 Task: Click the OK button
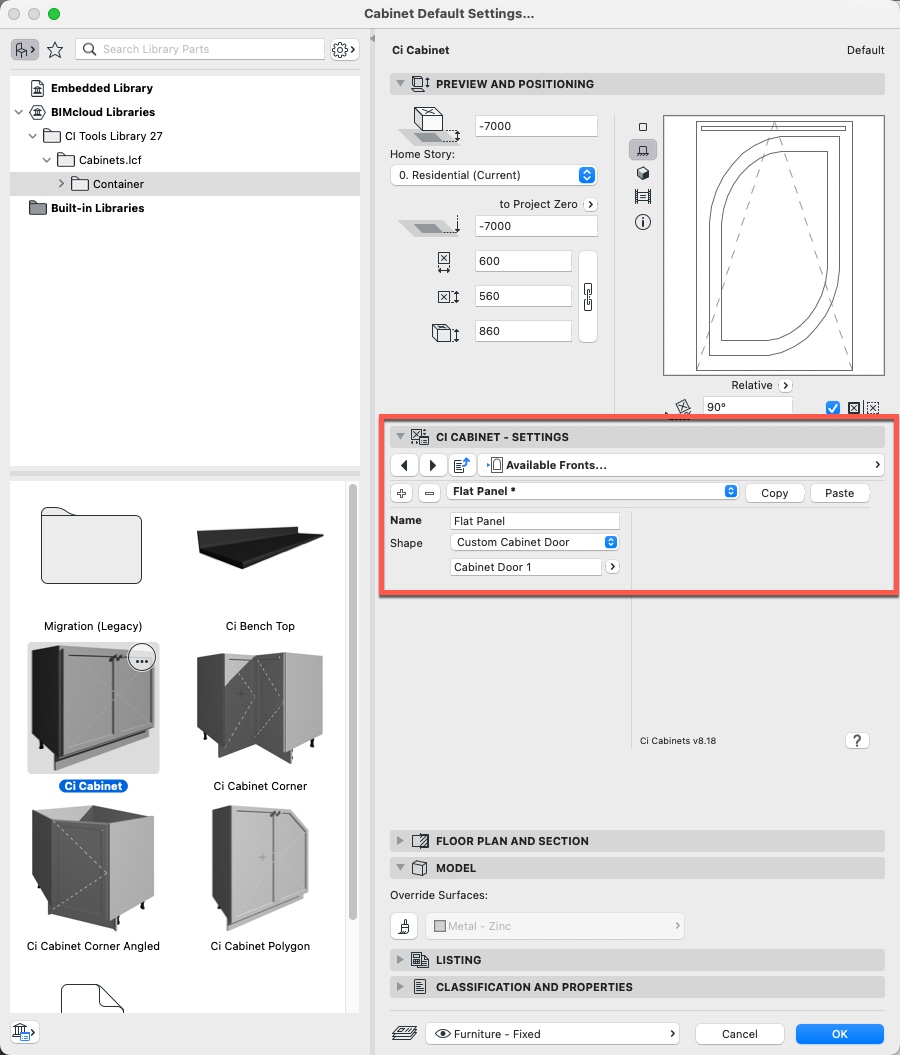[x=839, y=1034]
